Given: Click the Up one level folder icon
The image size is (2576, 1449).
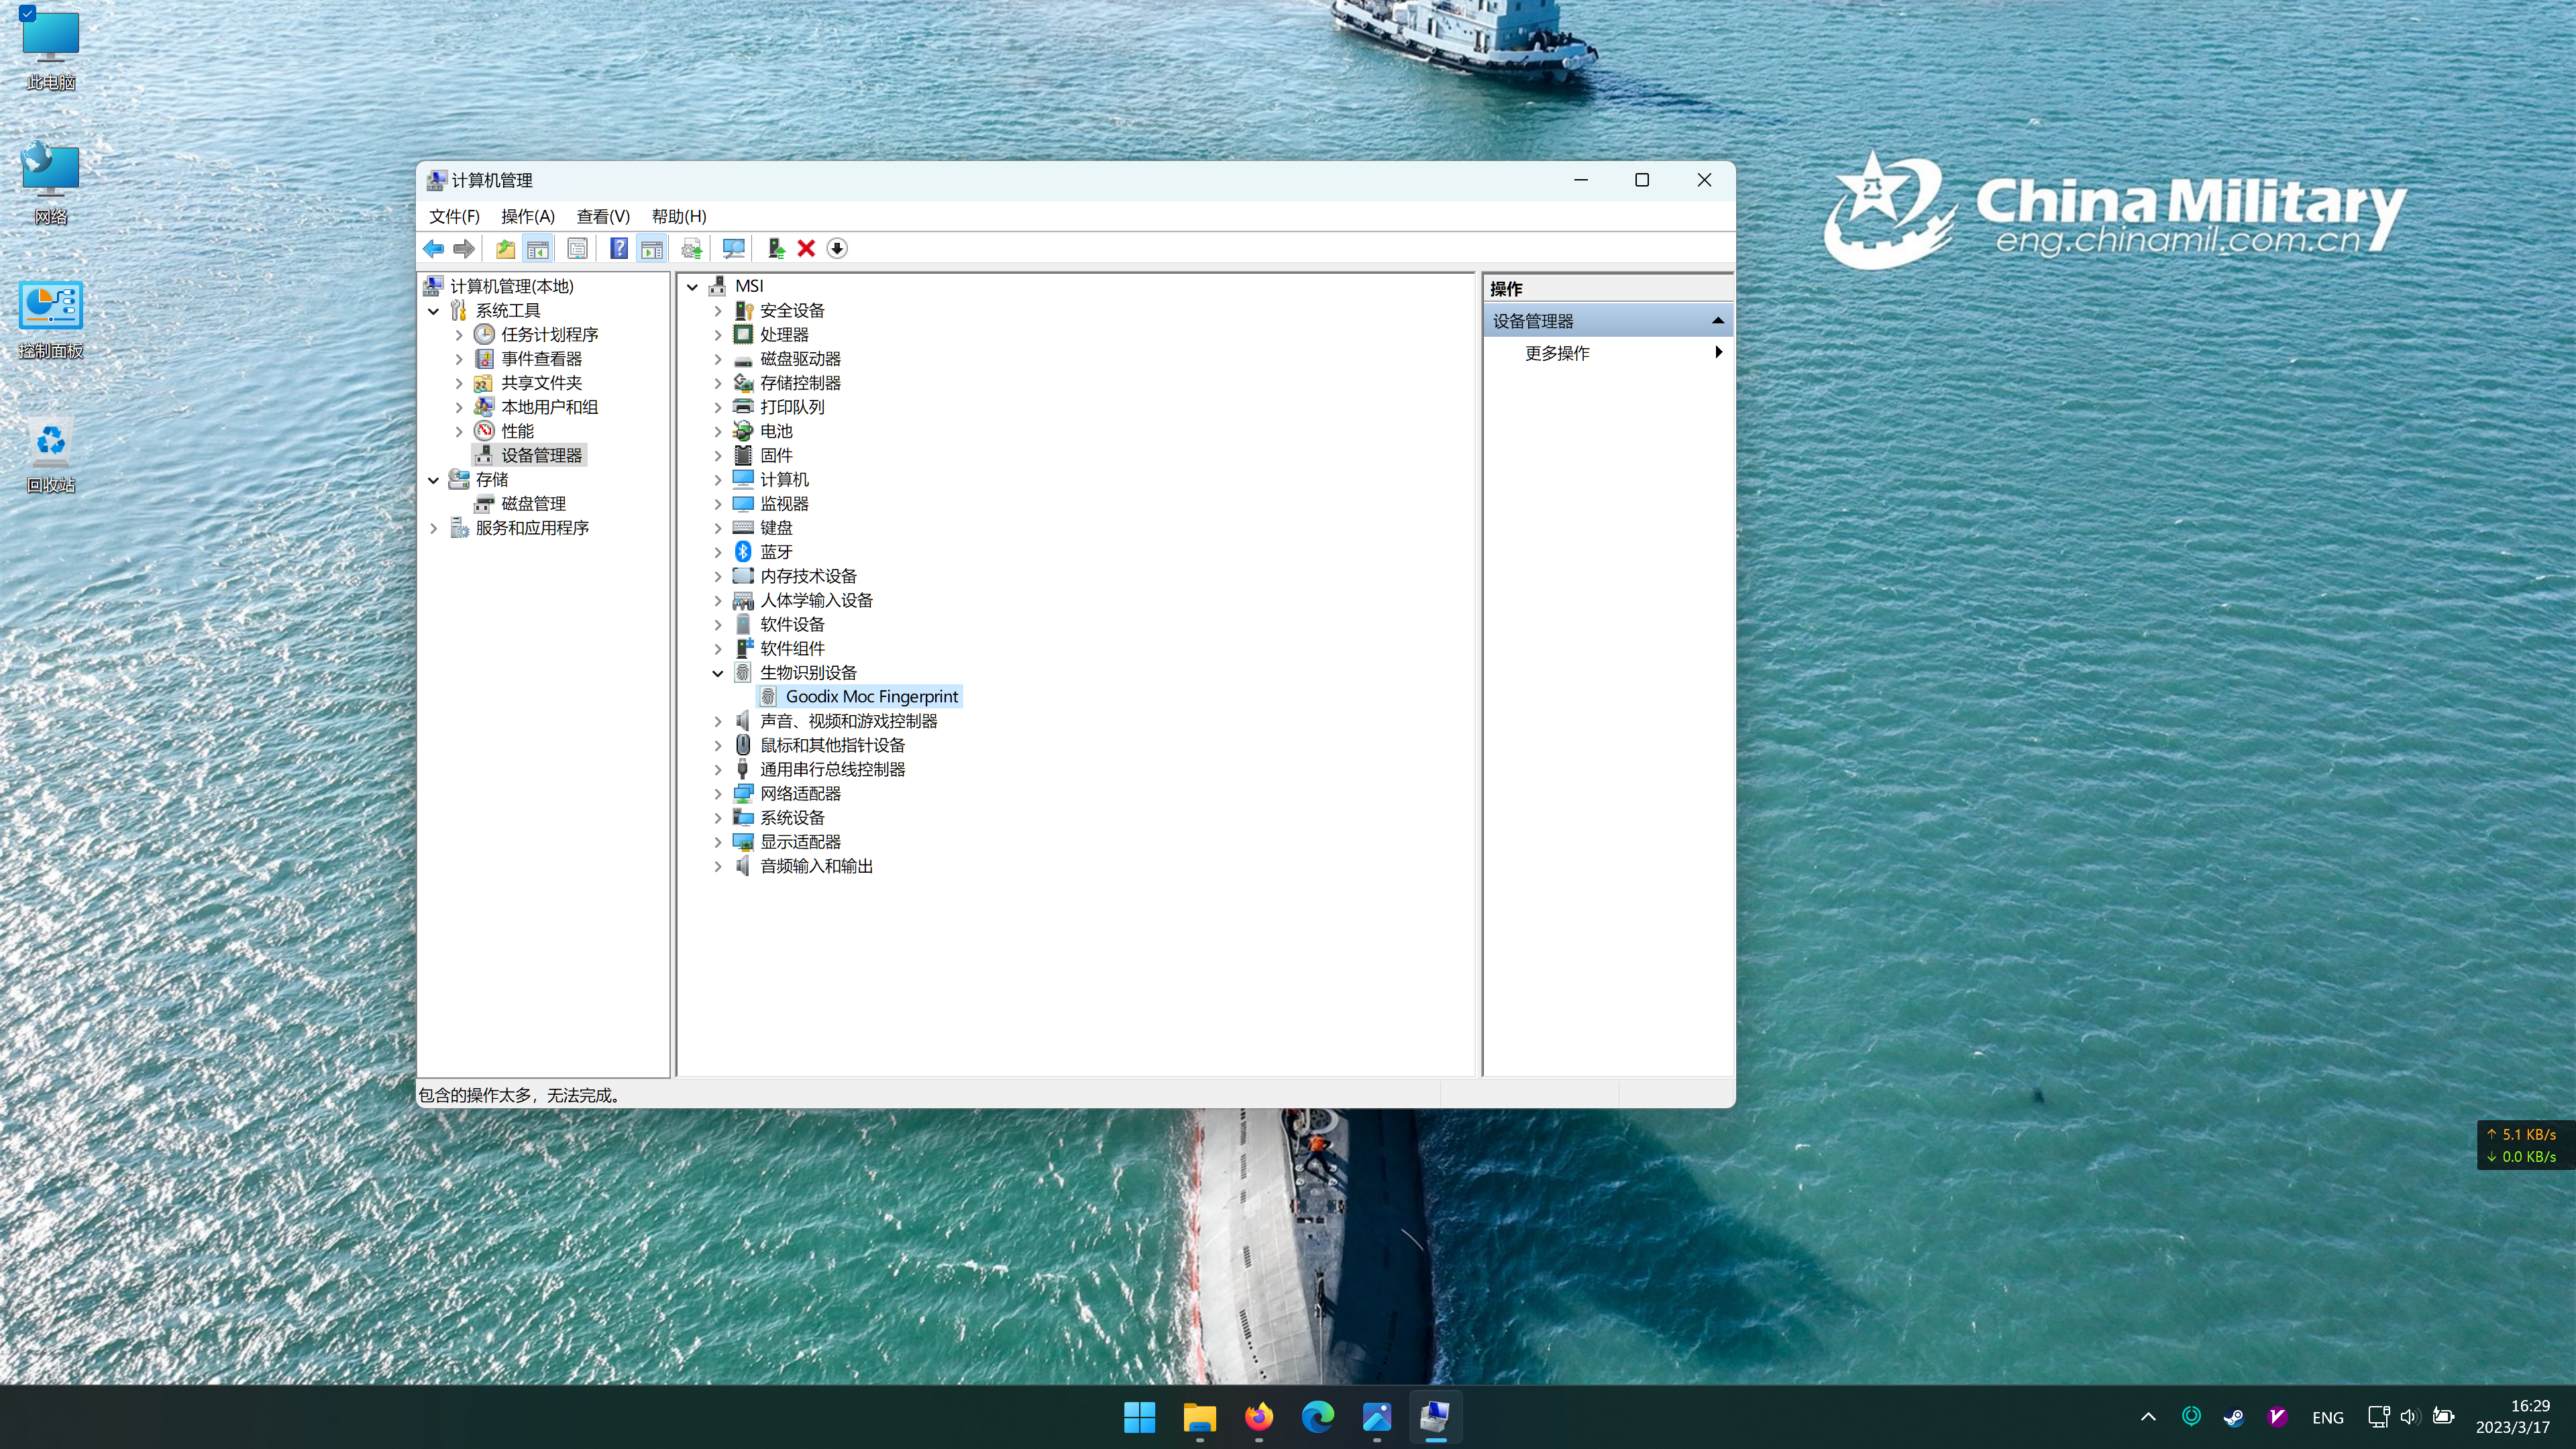Looking at the screenshot, I should (x=505, y=248).
